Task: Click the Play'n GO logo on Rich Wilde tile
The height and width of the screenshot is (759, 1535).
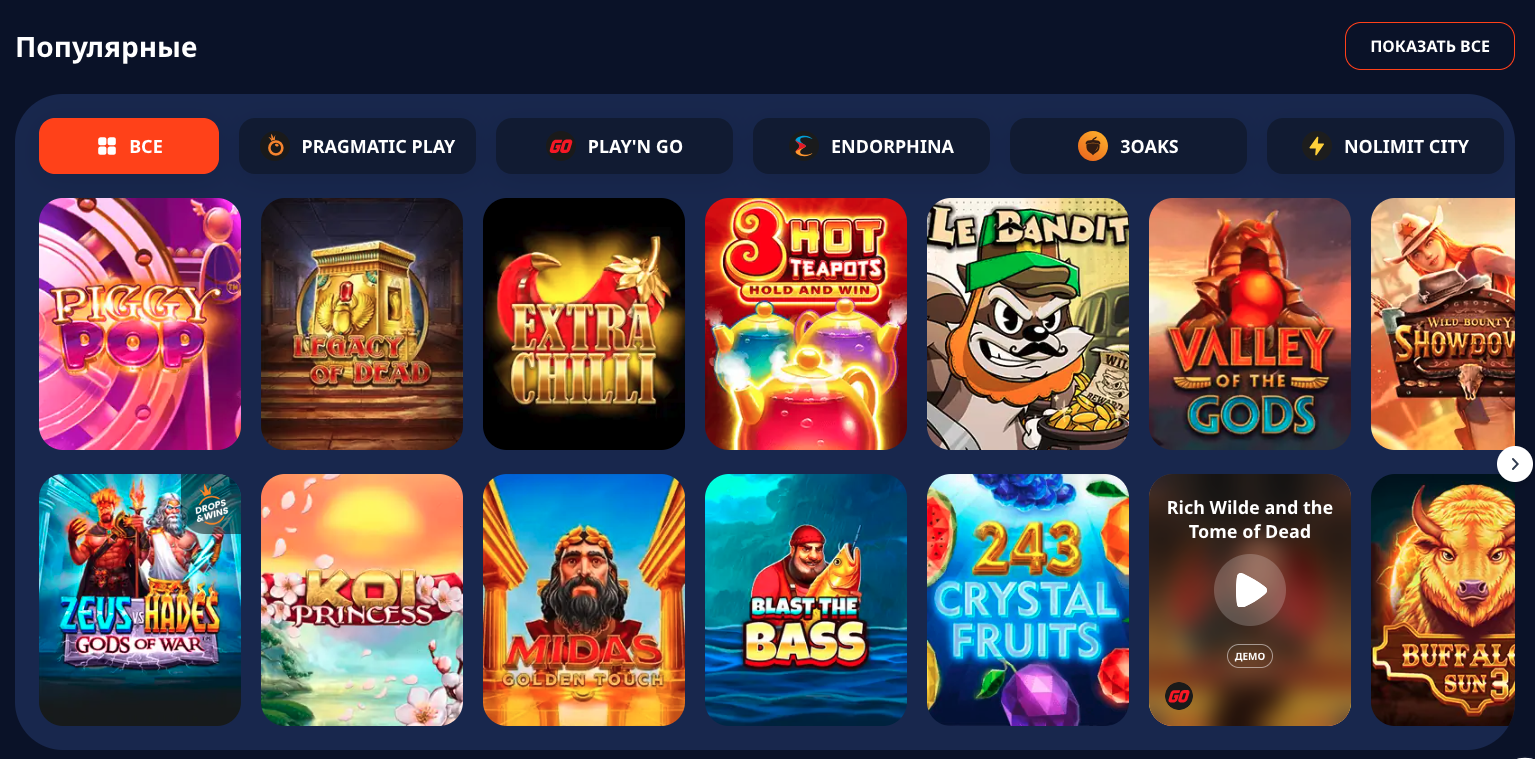Action: [x=1179, y=696]
